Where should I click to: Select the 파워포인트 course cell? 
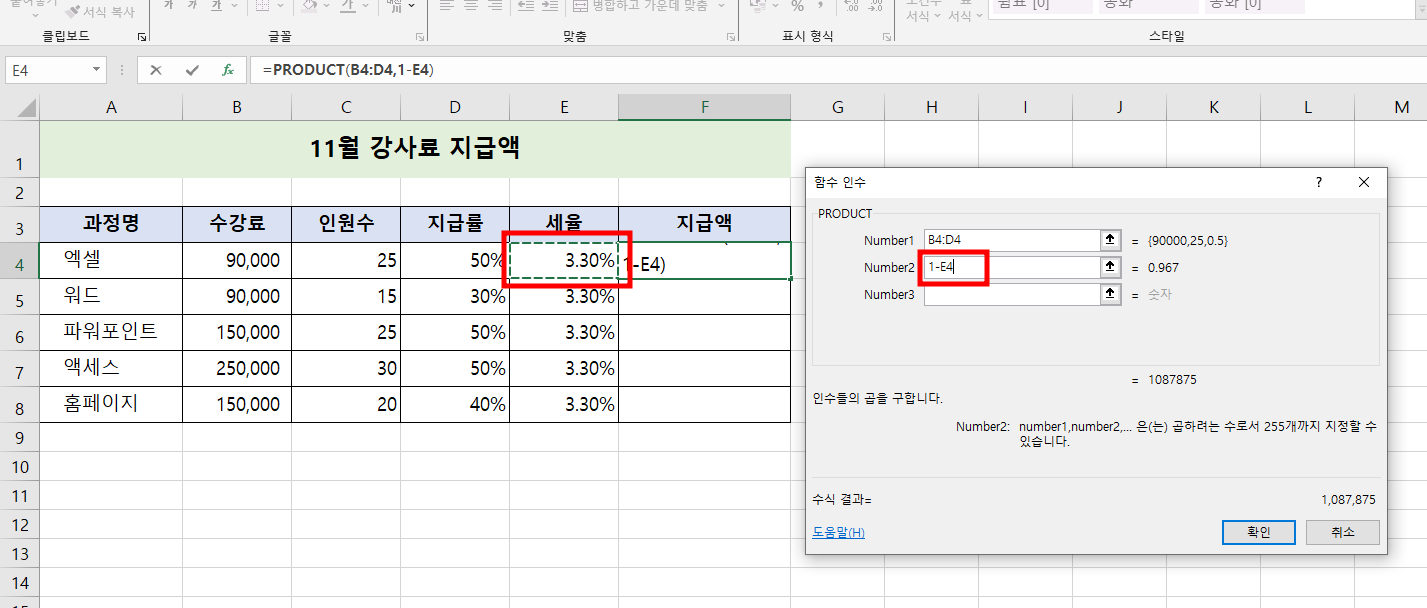111,332
